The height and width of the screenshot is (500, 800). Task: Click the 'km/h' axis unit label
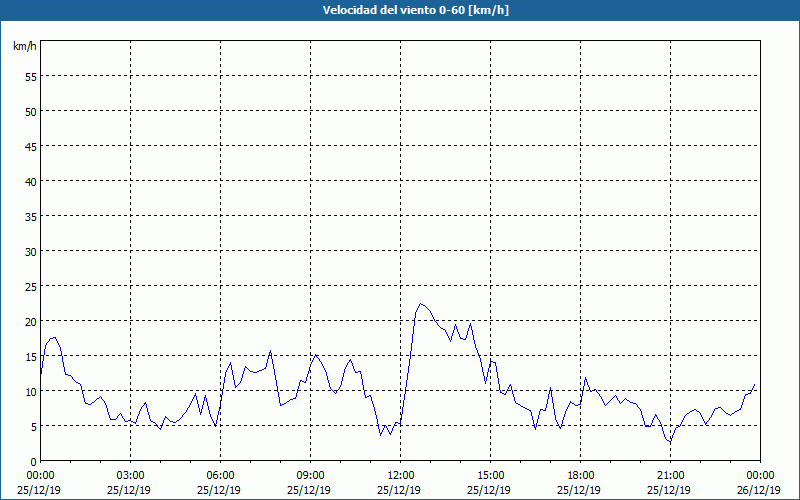click(24, 46)
